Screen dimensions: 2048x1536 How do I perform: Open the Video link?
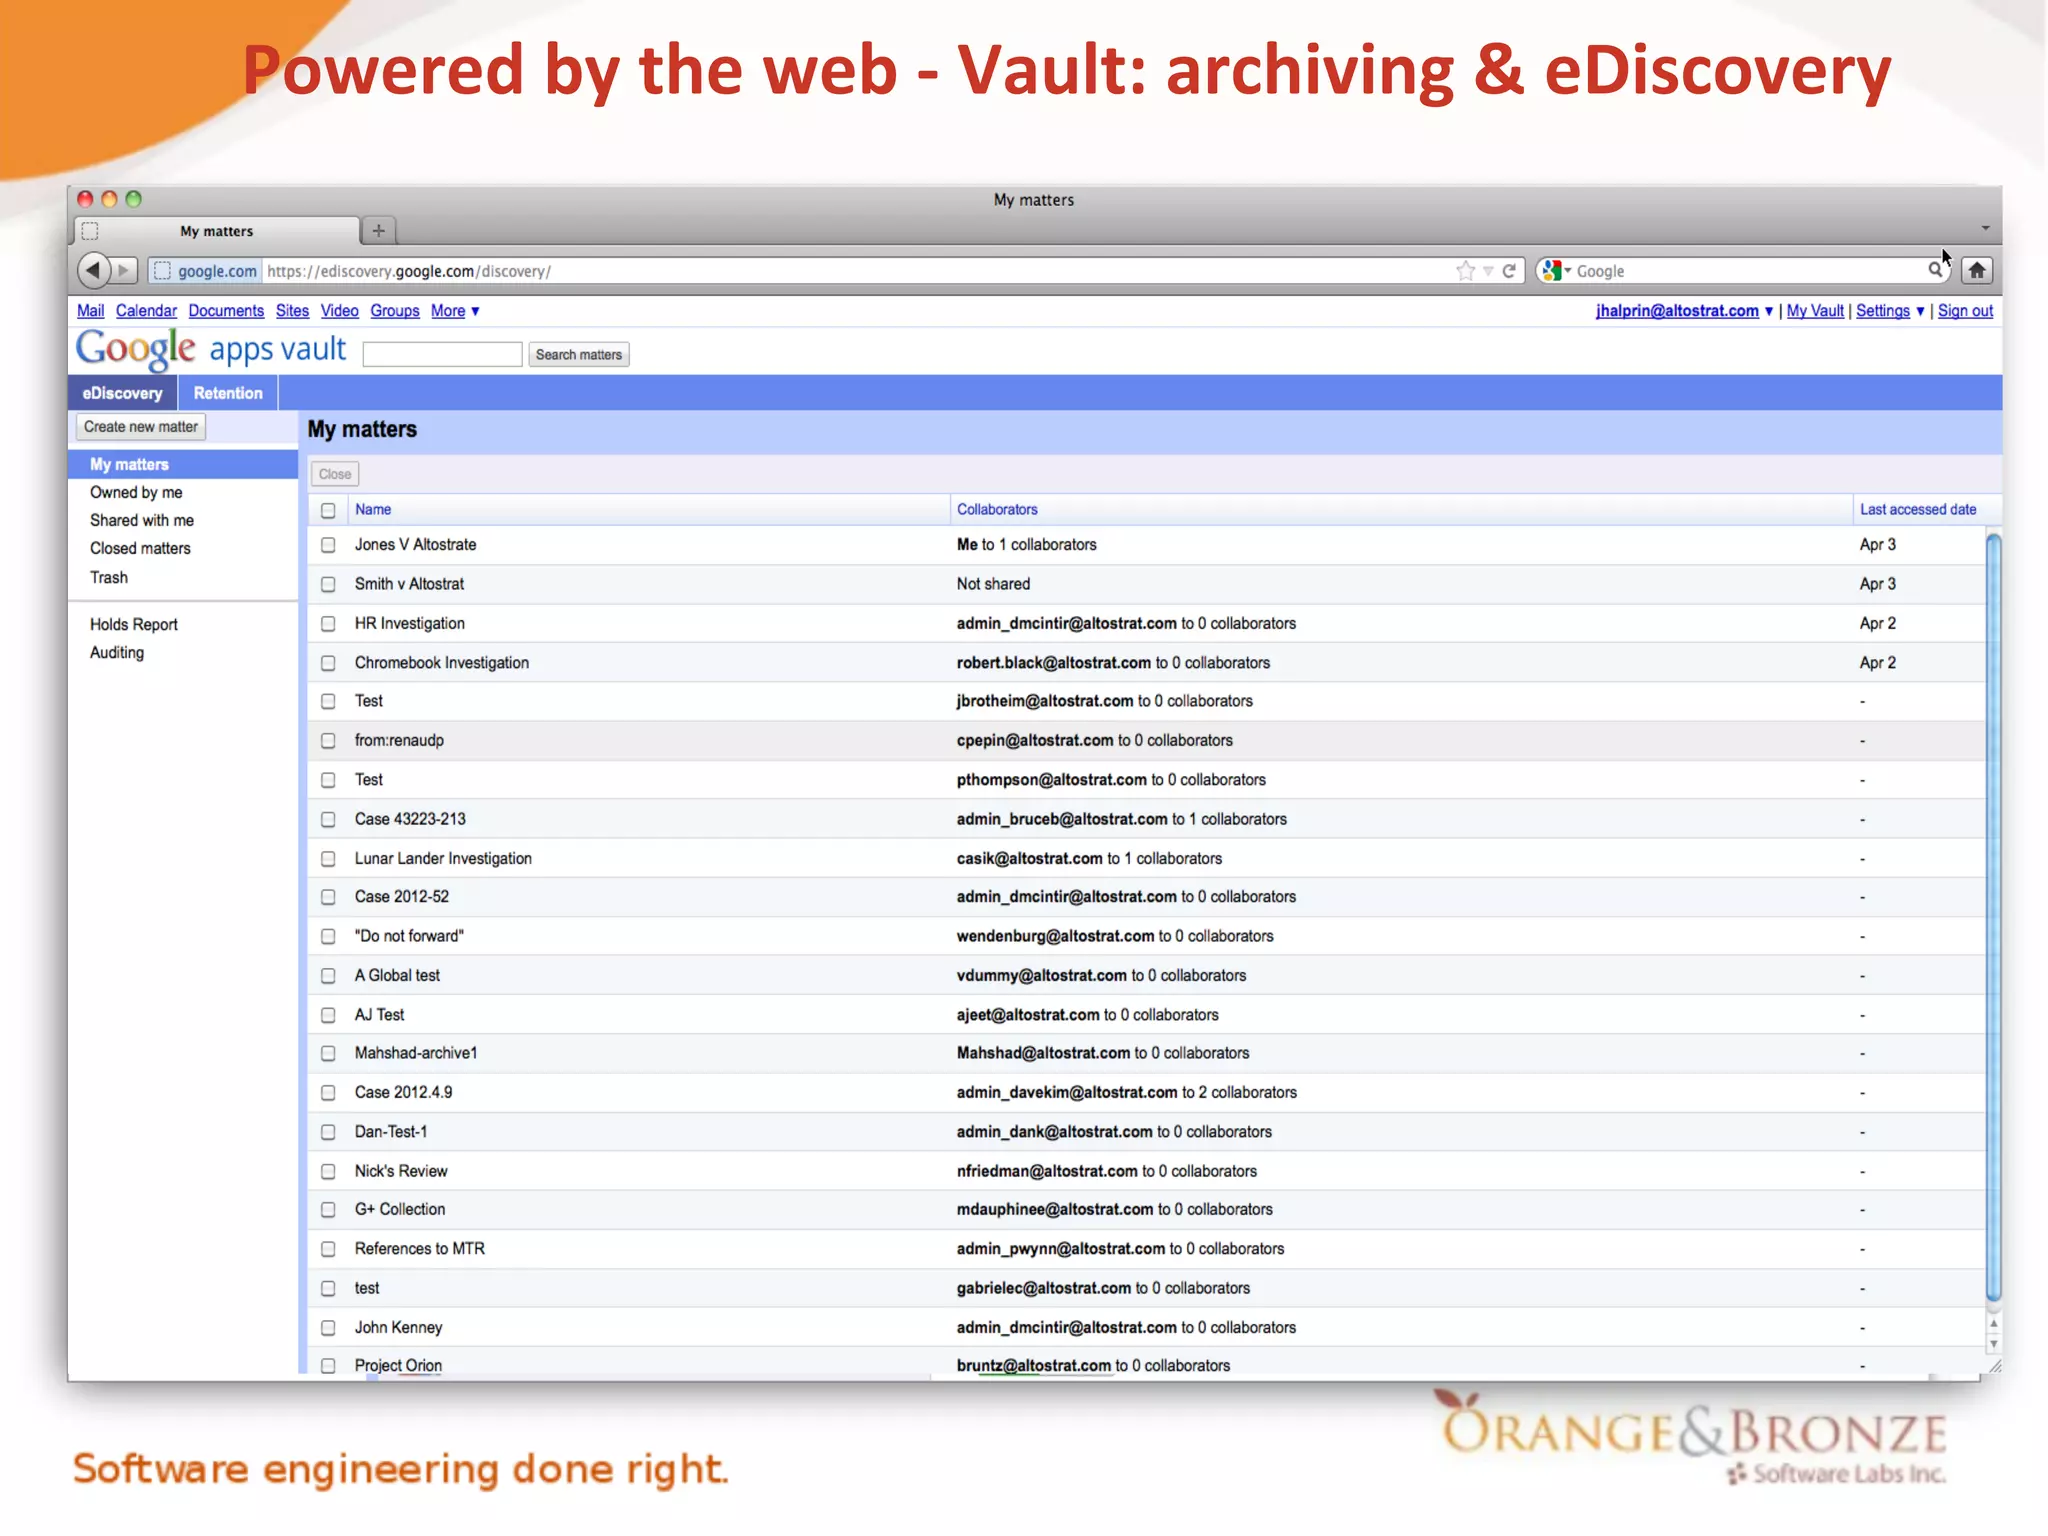[x=339, y=311]
